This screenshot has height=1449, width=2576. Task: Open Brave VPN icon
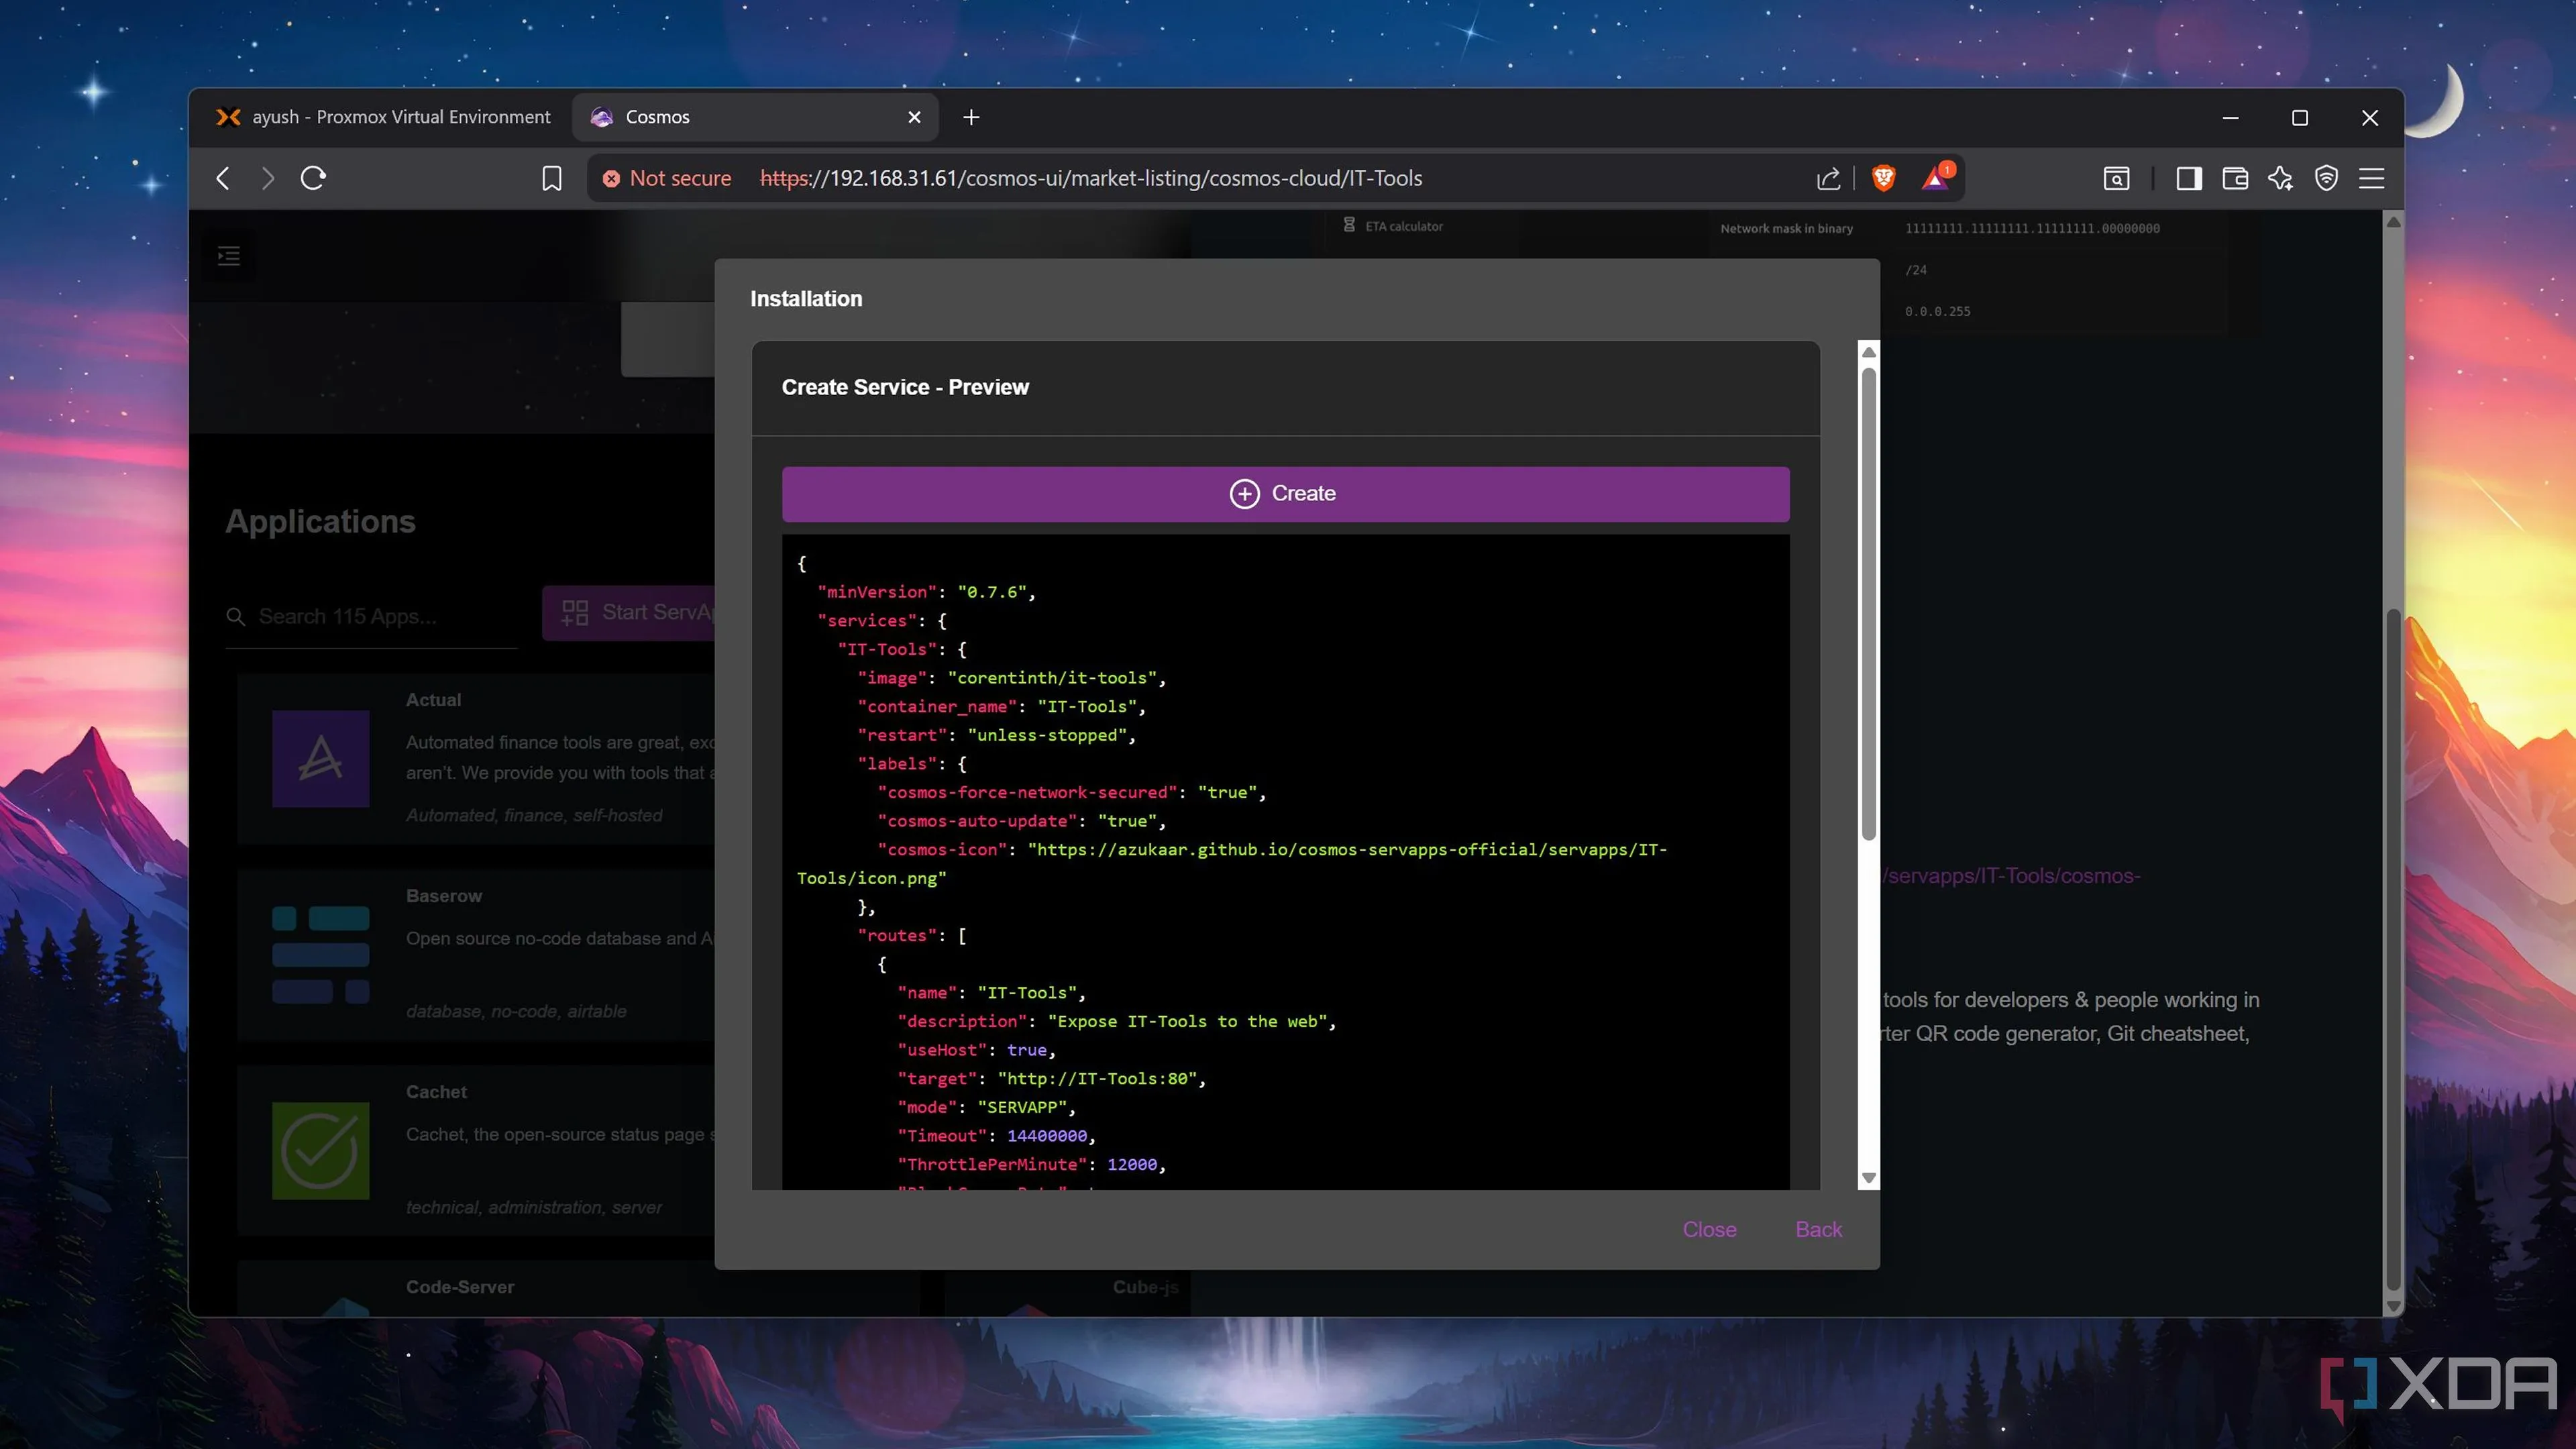(2326, 178)
